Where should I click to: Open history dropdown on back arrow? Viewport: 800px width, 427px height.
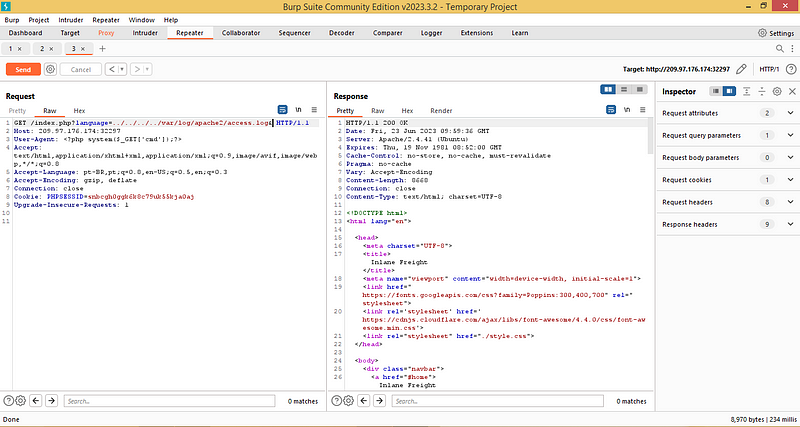tap(122, 69)
